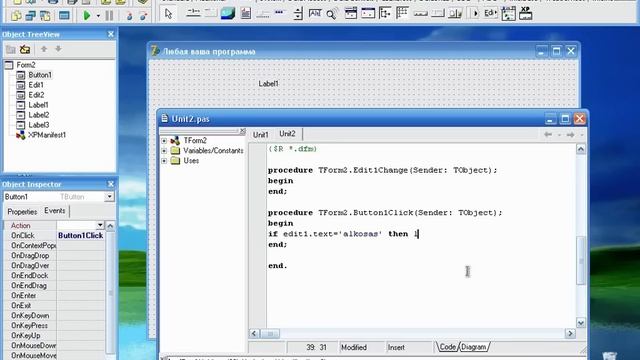Click the green Run button
Viewport: 640px width, 360px height.
click(87, 16)
